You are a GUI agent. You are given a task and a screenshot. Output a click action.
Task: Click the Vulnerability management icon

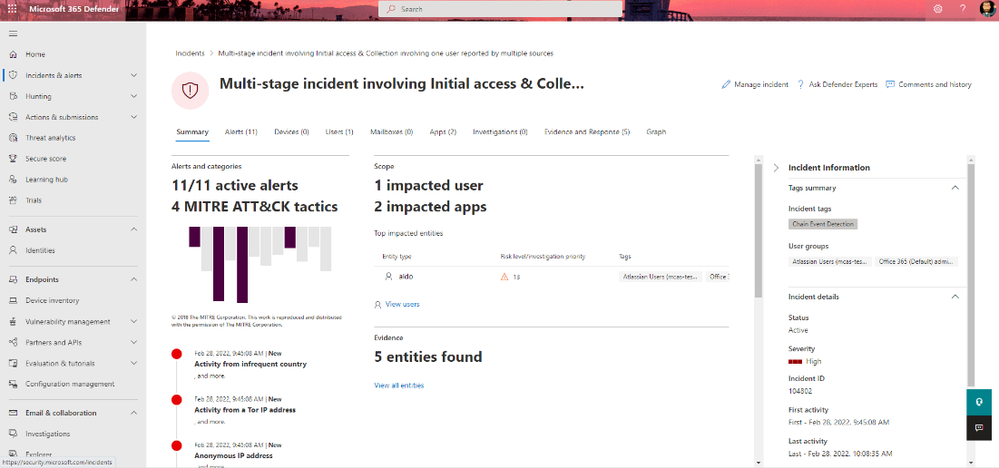pyautogui.click(x=13, y=322)
